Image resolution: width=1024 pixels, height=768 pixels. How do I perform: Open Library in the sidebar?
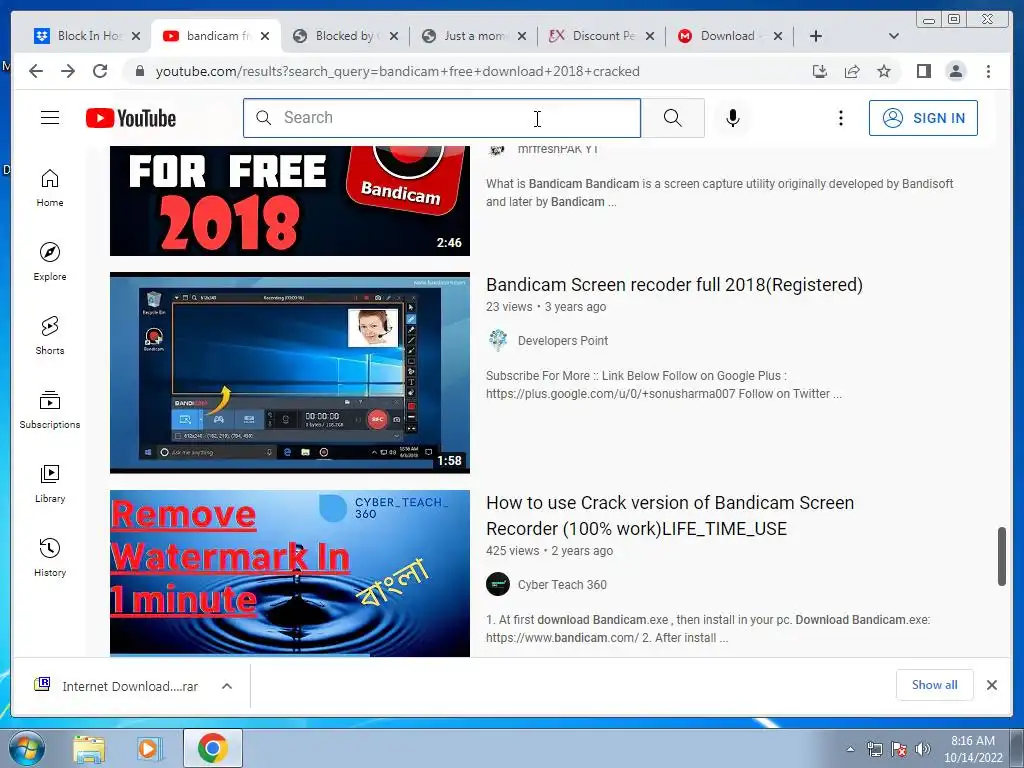coord(50,484)
